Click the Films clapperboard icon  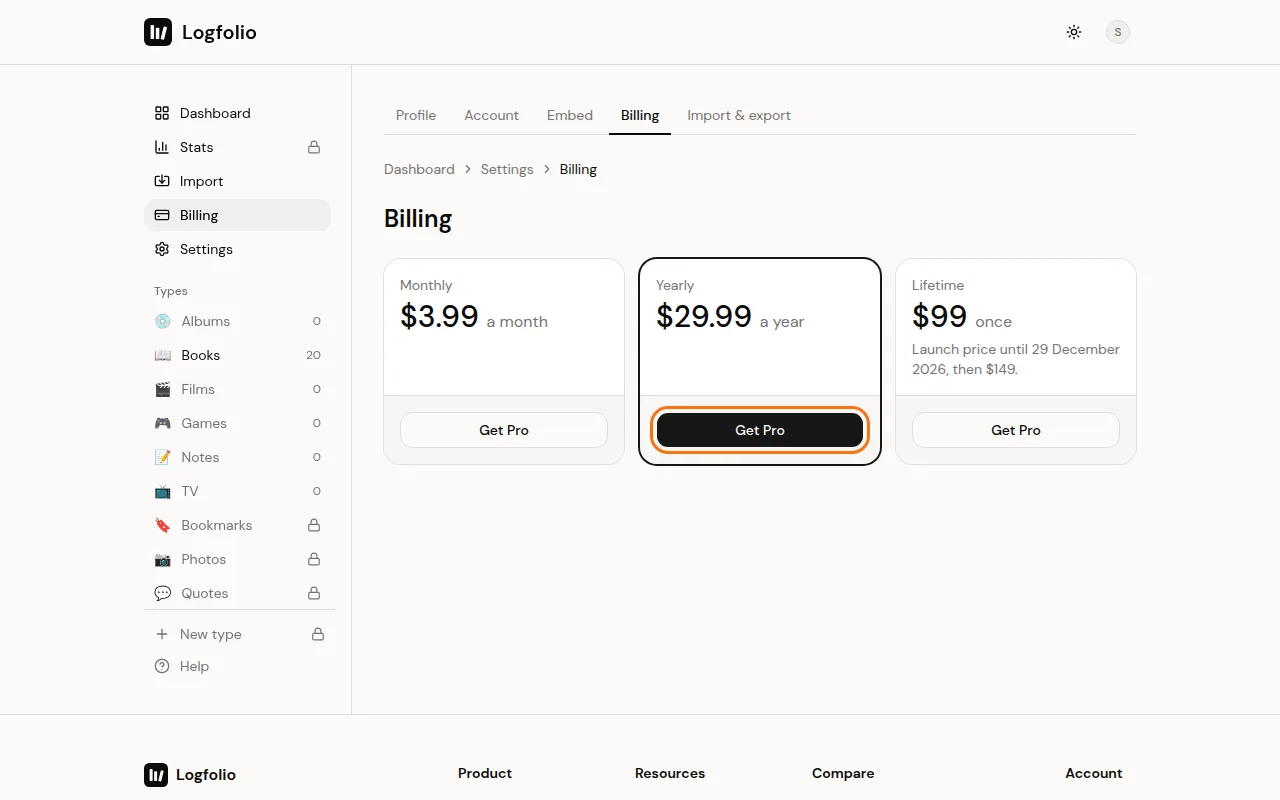[163, 389]
